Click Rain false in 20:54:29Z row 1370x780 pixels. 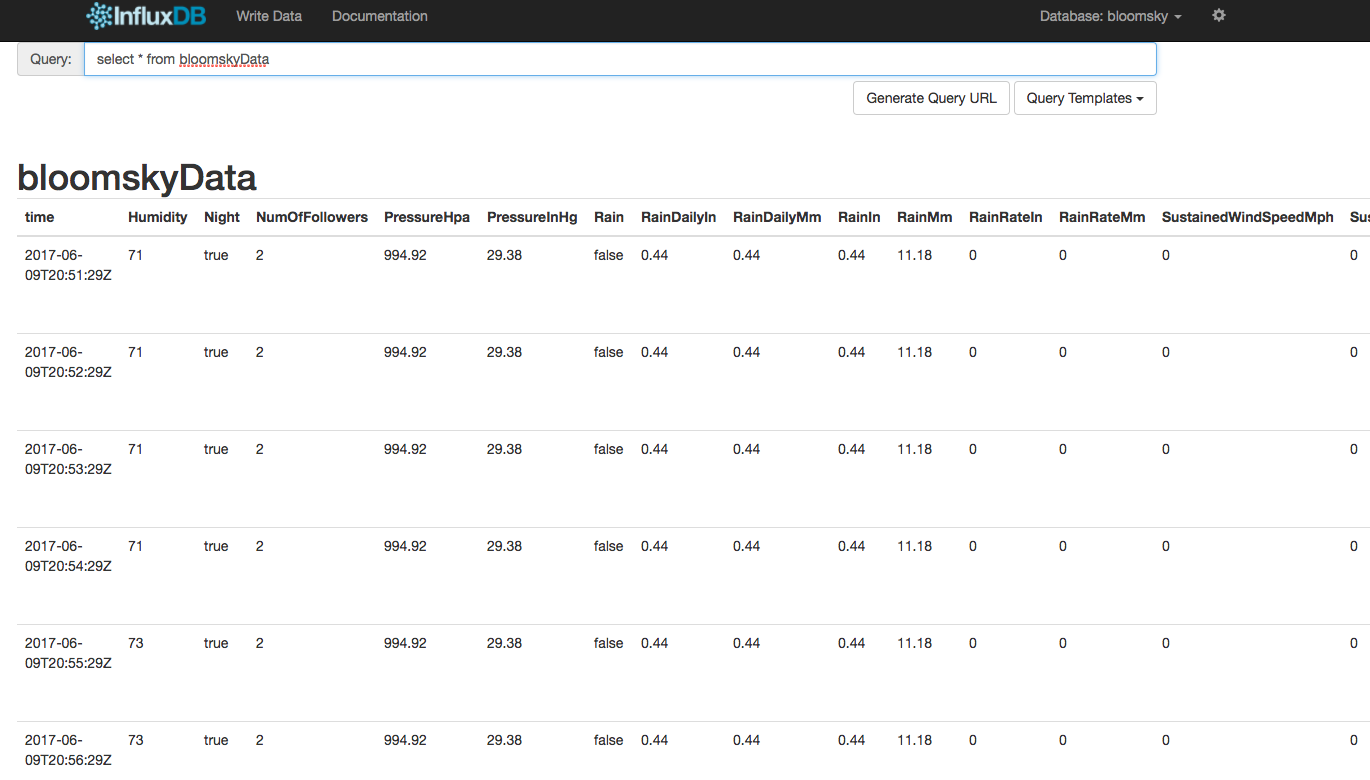tap(608, 546)
